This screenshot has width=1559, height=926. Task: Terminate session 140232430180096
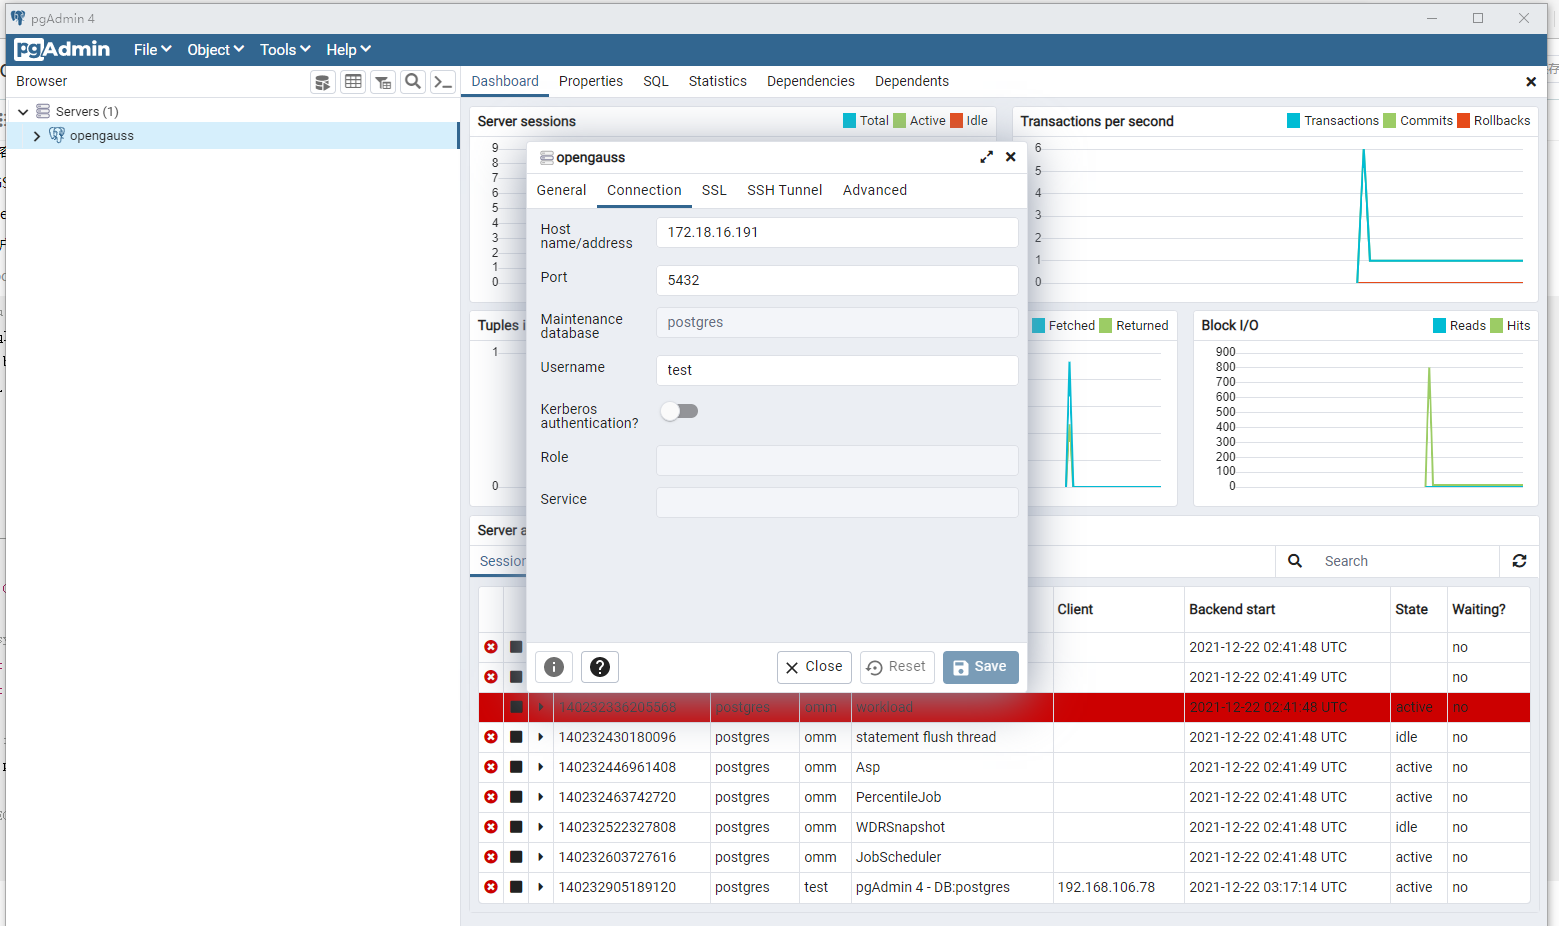click(491, 737)
